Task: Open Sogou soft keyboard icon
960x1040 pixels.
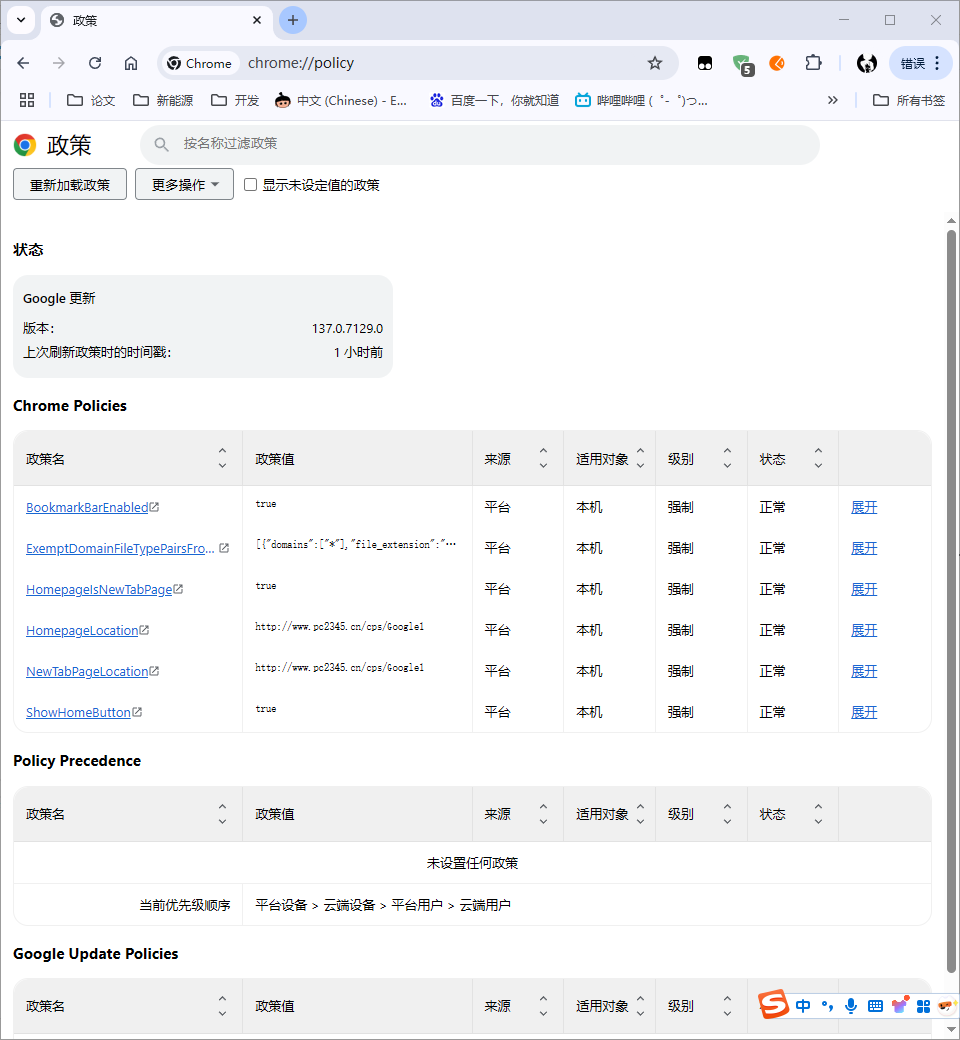Action: [875, 1006]
